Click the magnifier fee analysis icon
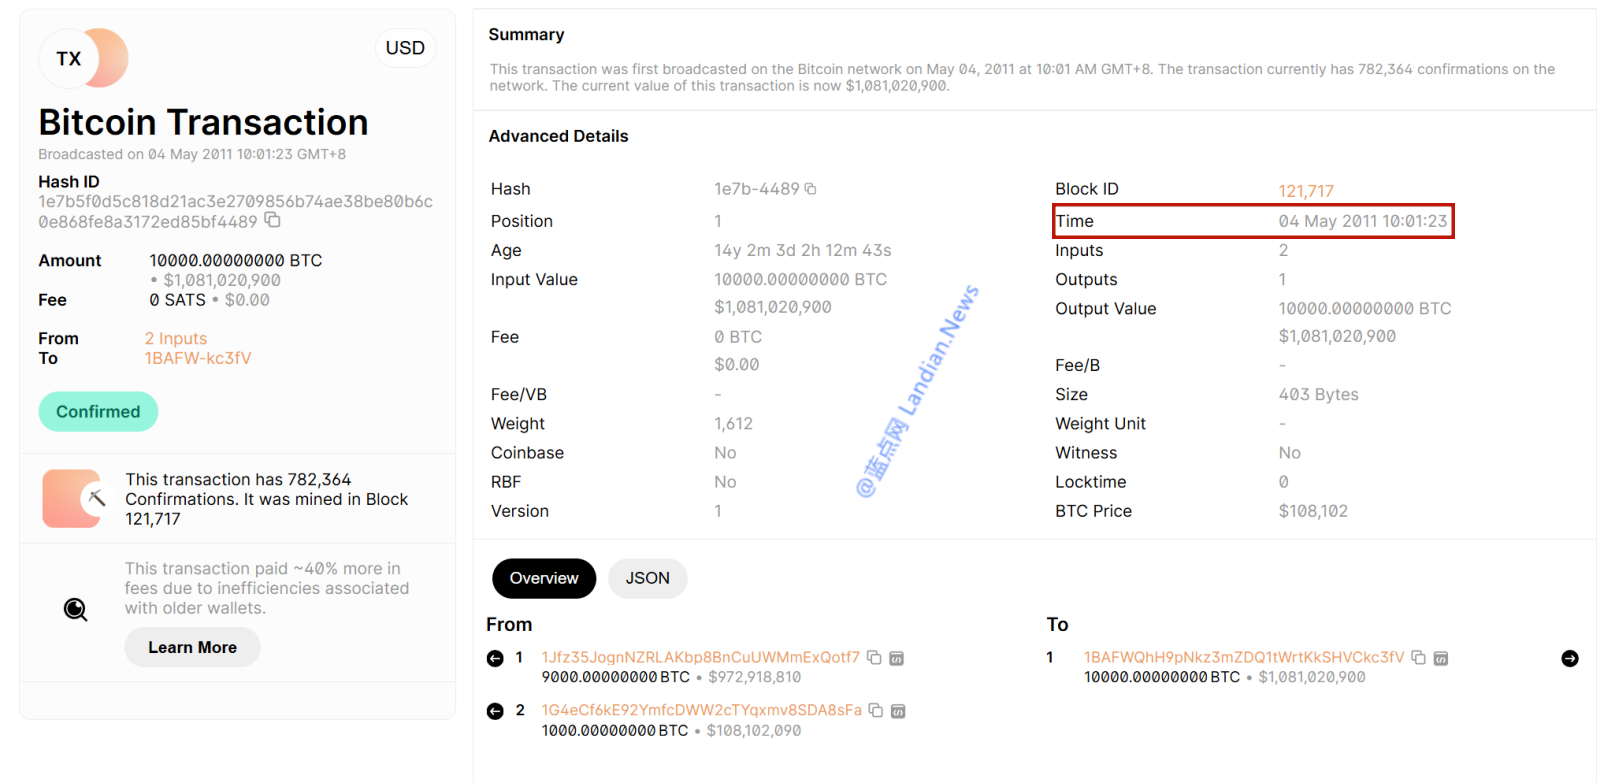Viewport: 1600px width, 783px height. tap(76, 609)
